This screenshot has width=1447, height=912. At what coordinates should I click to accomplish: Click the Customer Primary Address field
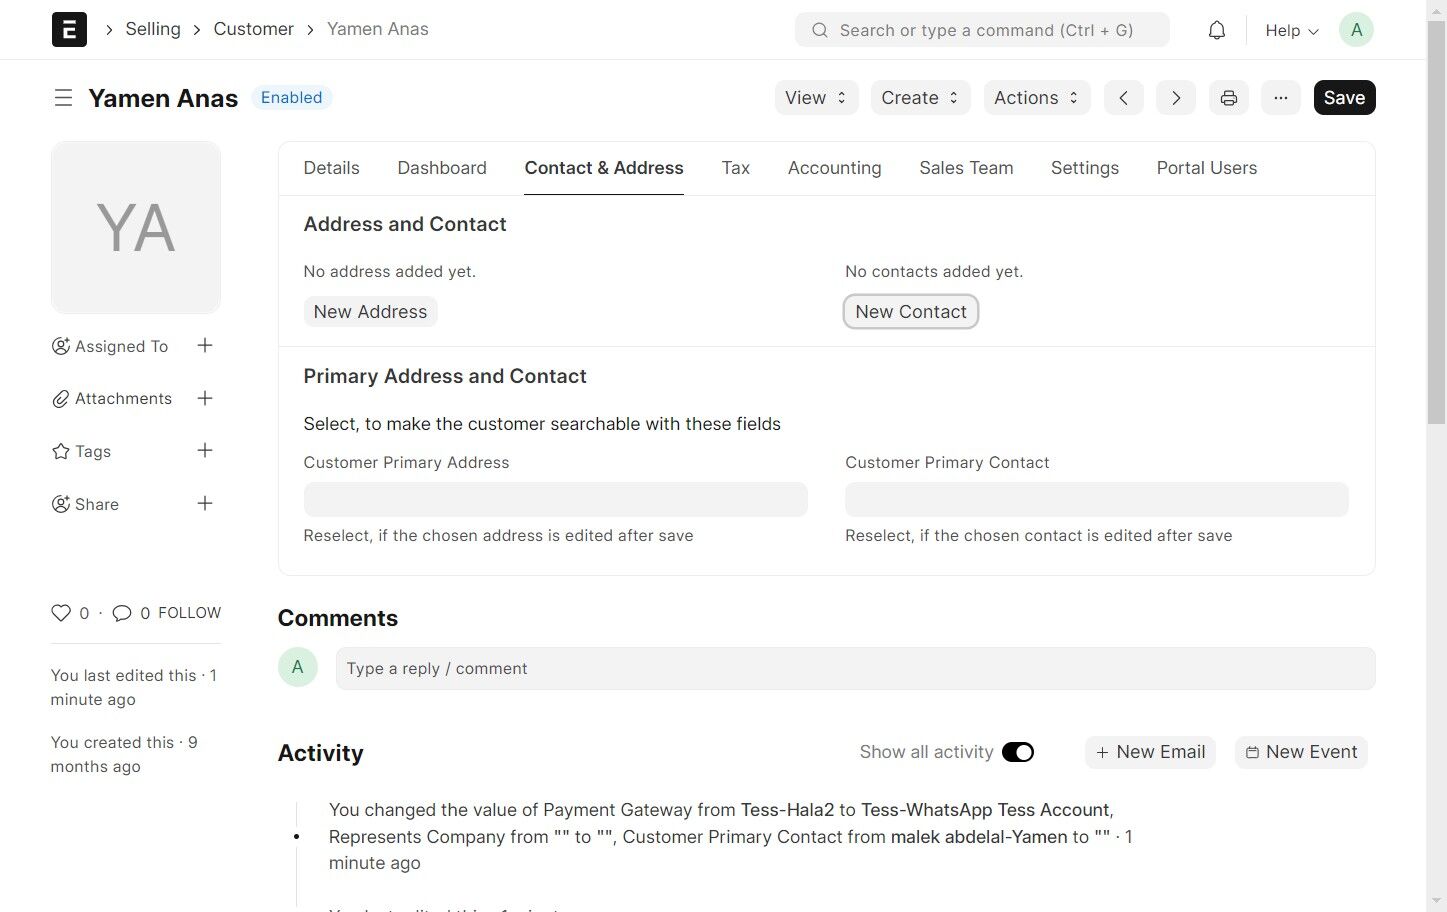pos(555,499)
